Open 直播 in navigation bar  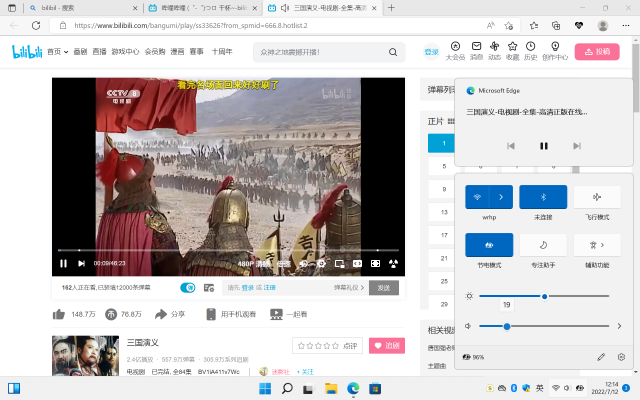99,52
